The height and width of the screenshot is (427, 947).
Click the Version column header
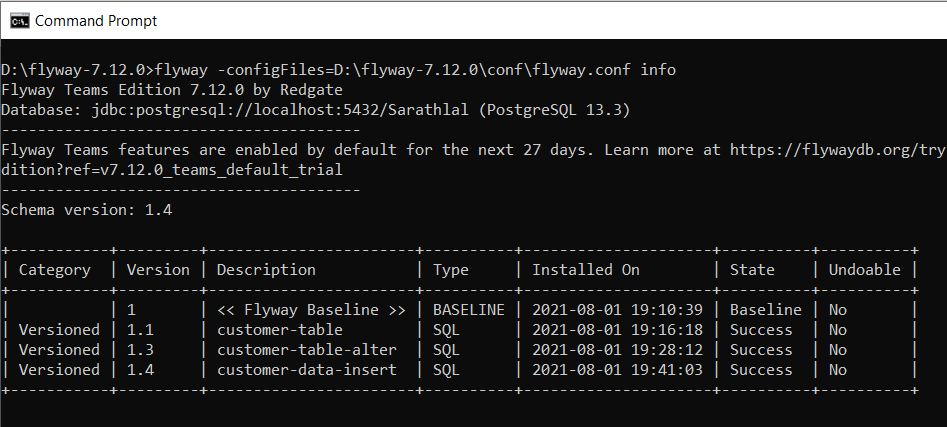tap(158, 269)
